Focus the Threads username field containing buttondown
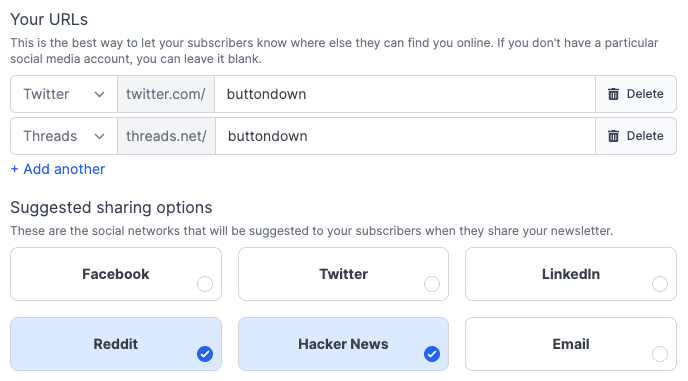The image size is (688, 381). 405,136
